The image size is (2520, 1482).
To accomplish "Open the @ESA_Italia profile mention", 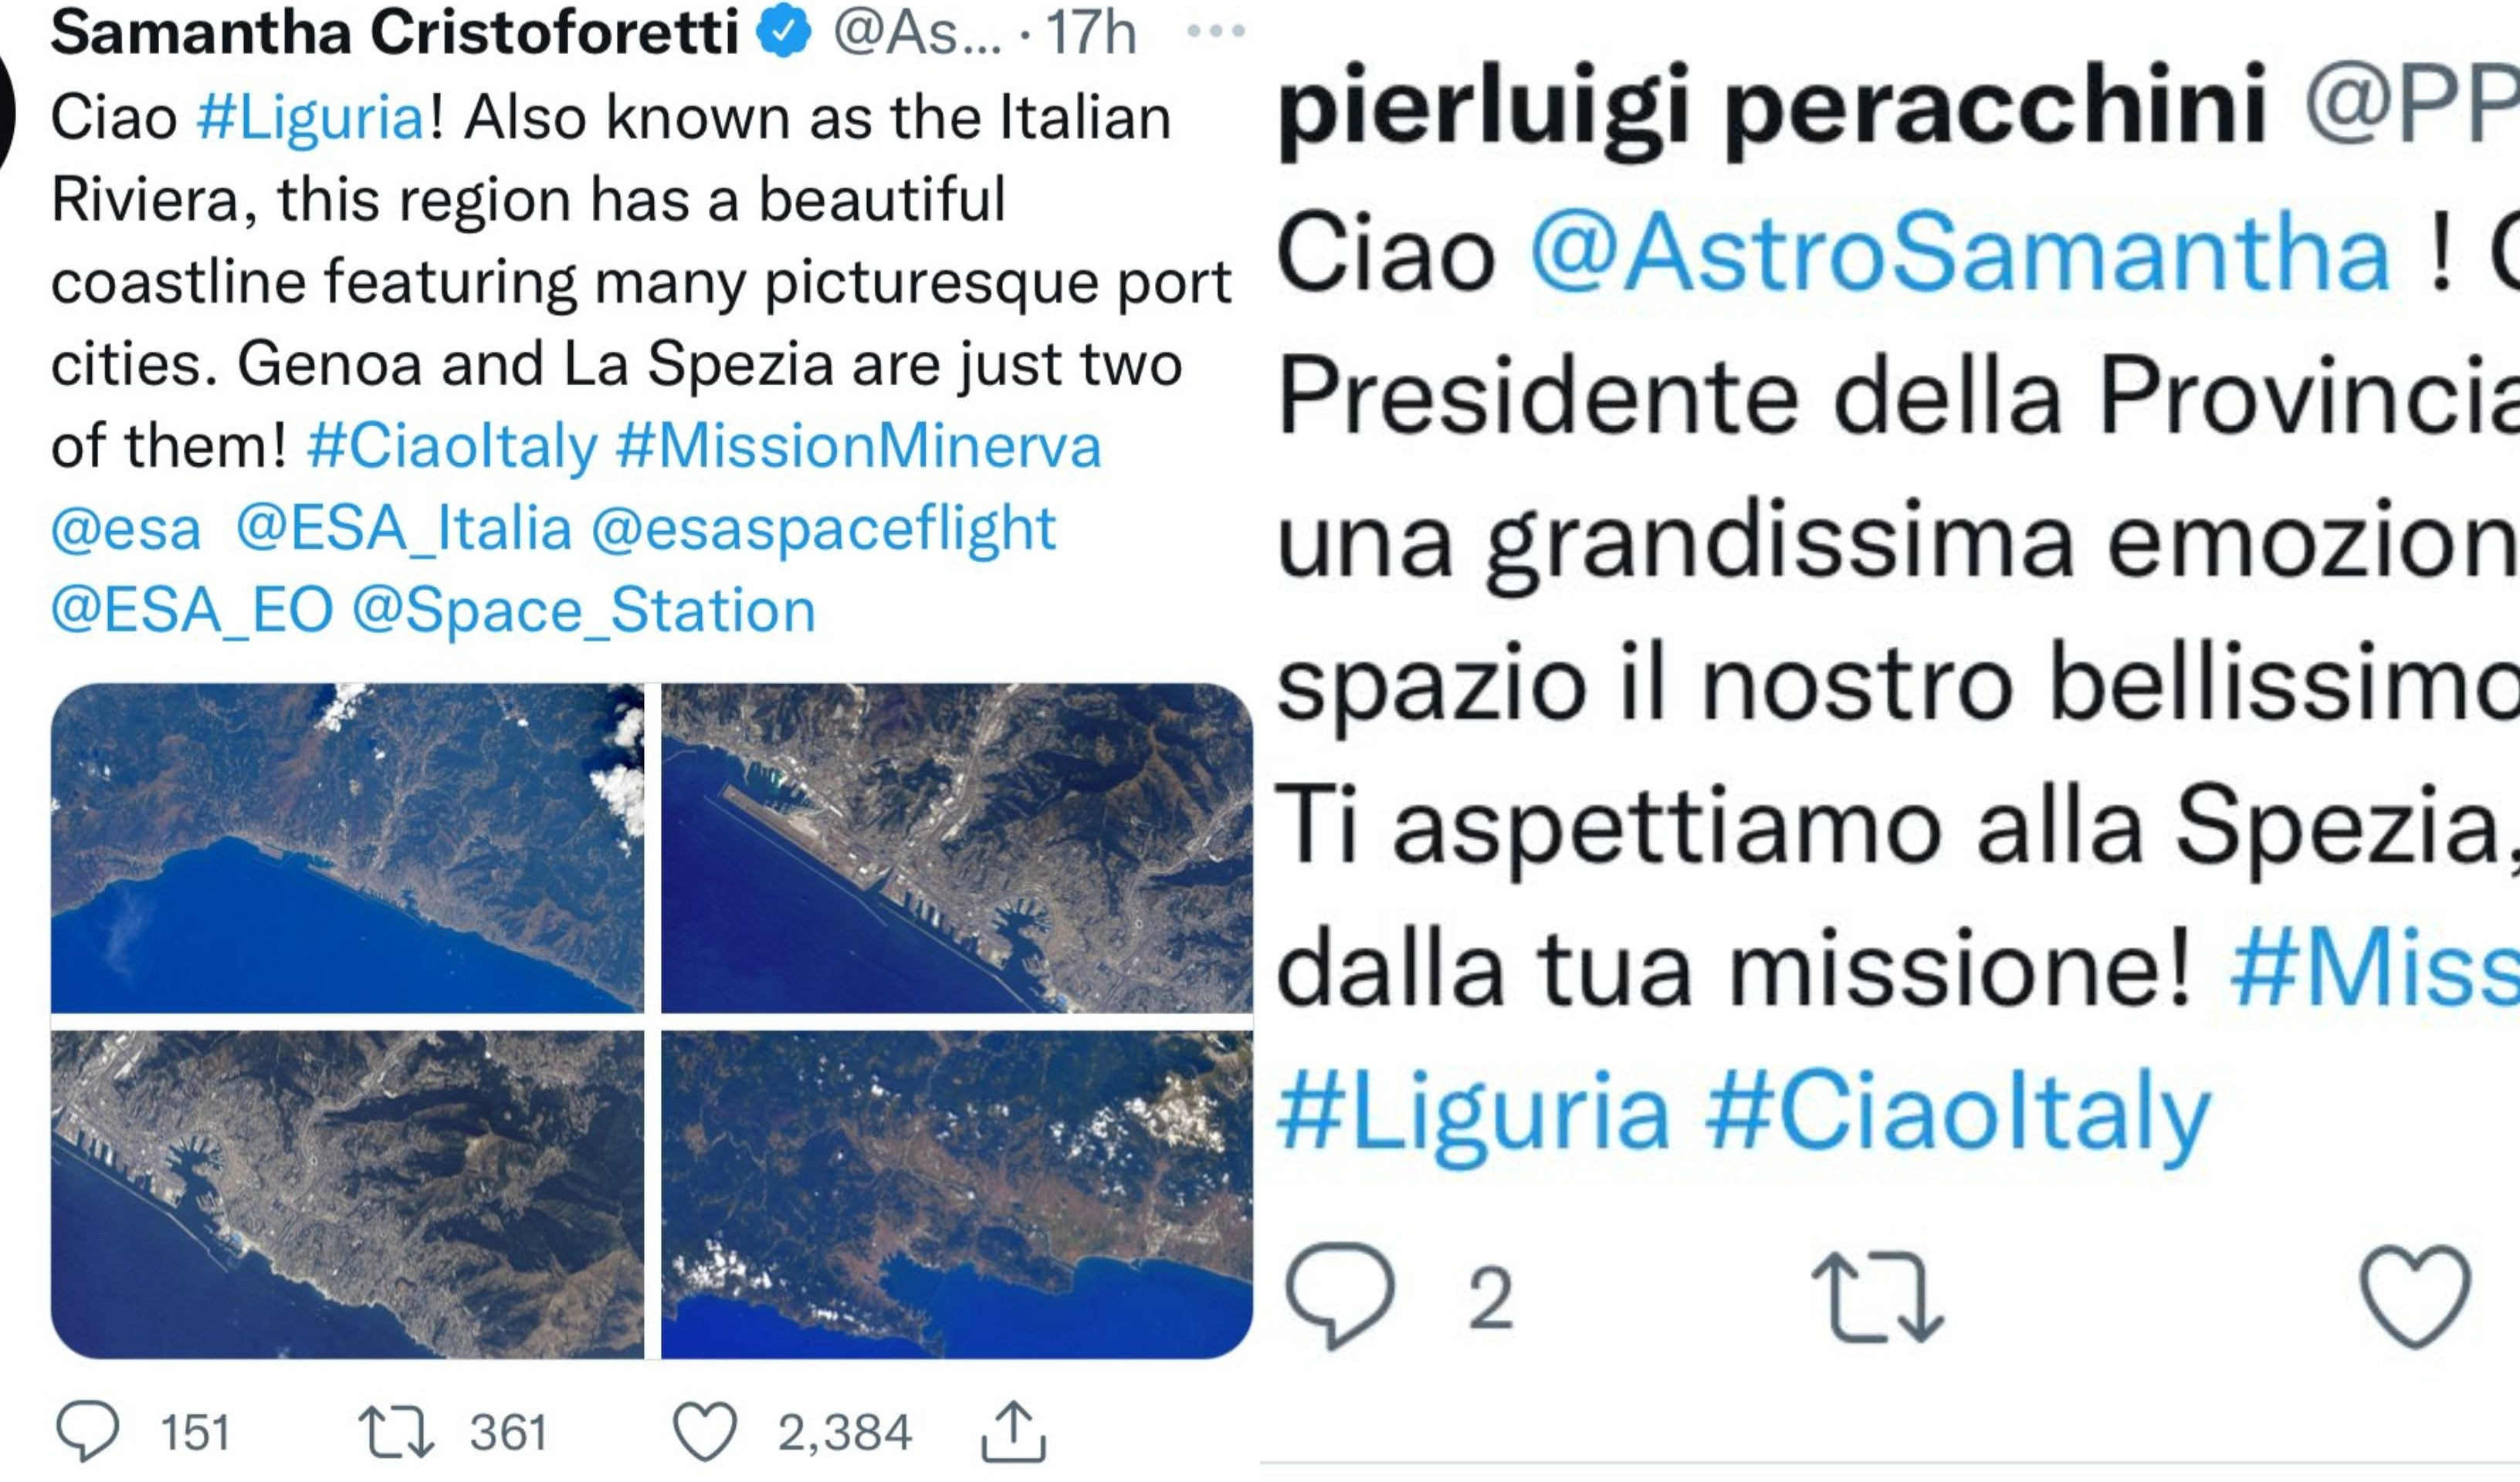I will 404,528.
